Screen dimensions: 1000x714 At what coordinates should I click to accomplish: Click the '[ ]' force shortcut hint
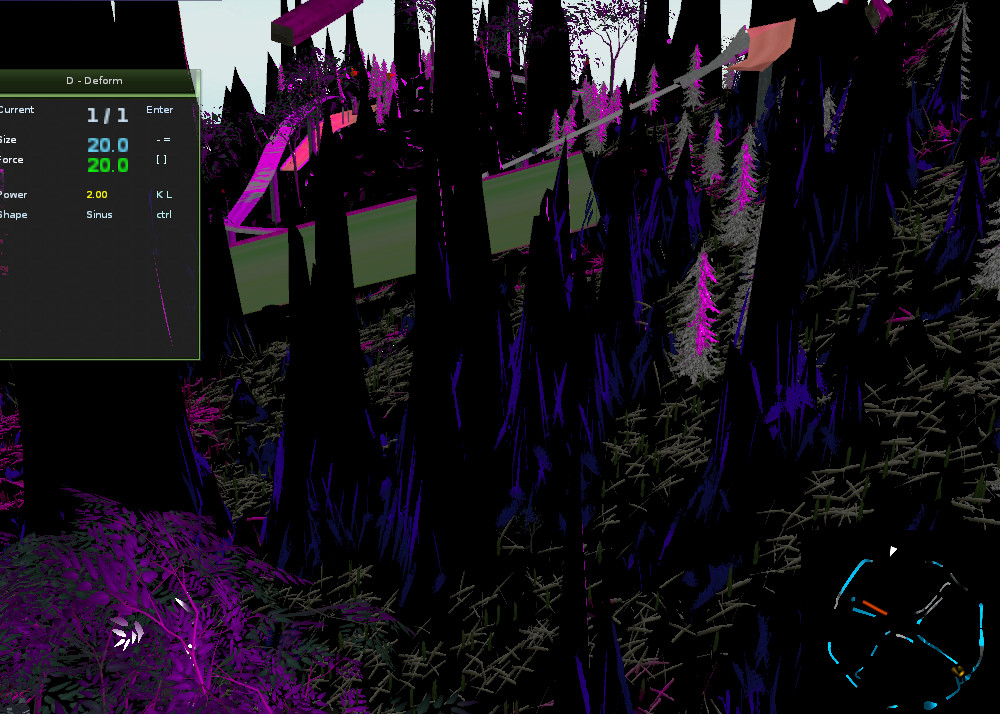[161, 160]
